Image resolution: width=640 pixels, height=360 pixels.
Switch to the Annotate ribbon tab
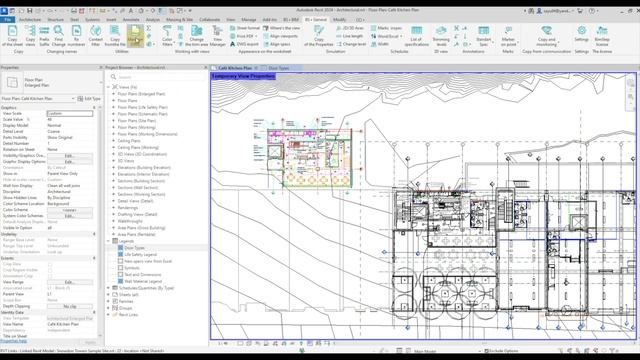(x=131, y=20)
